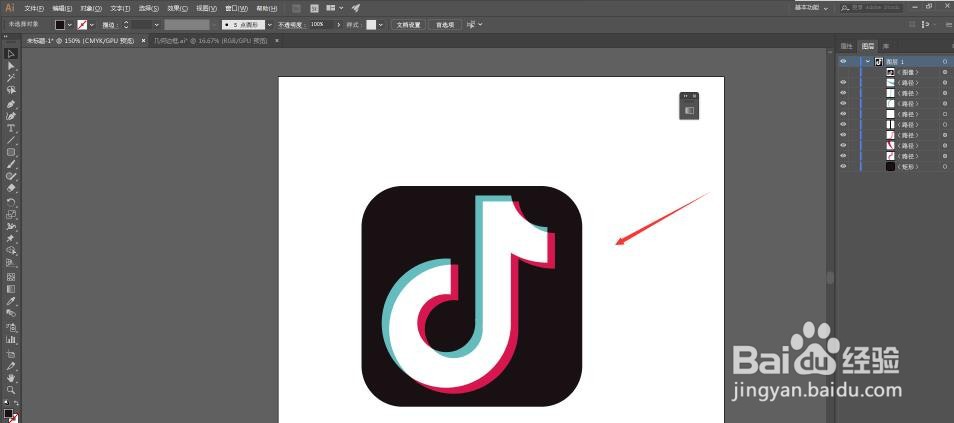
Task: Click stroke none swatch in control bar
Action: pos(82,25)
